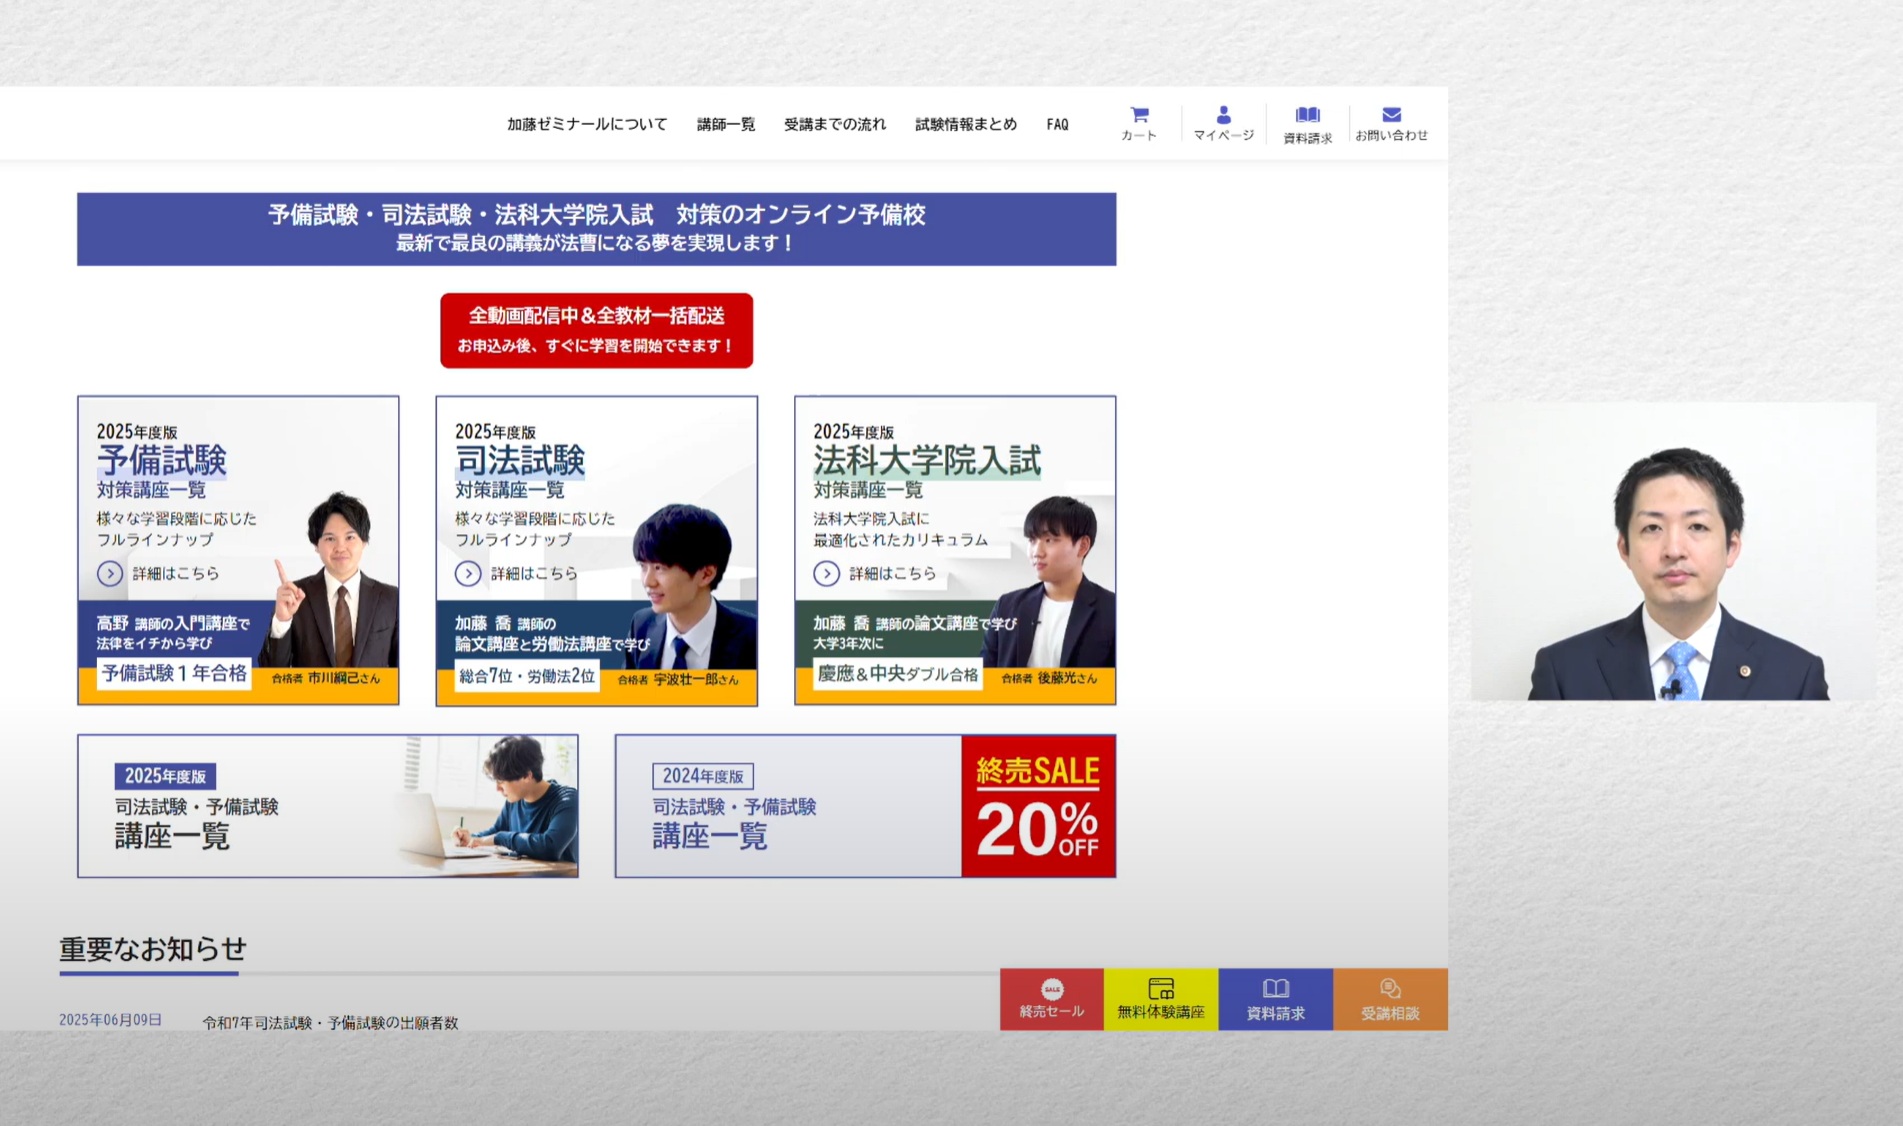Open 受講相談 orange button
This screenshot has height=1126, width=1903.
[1390, 999]
